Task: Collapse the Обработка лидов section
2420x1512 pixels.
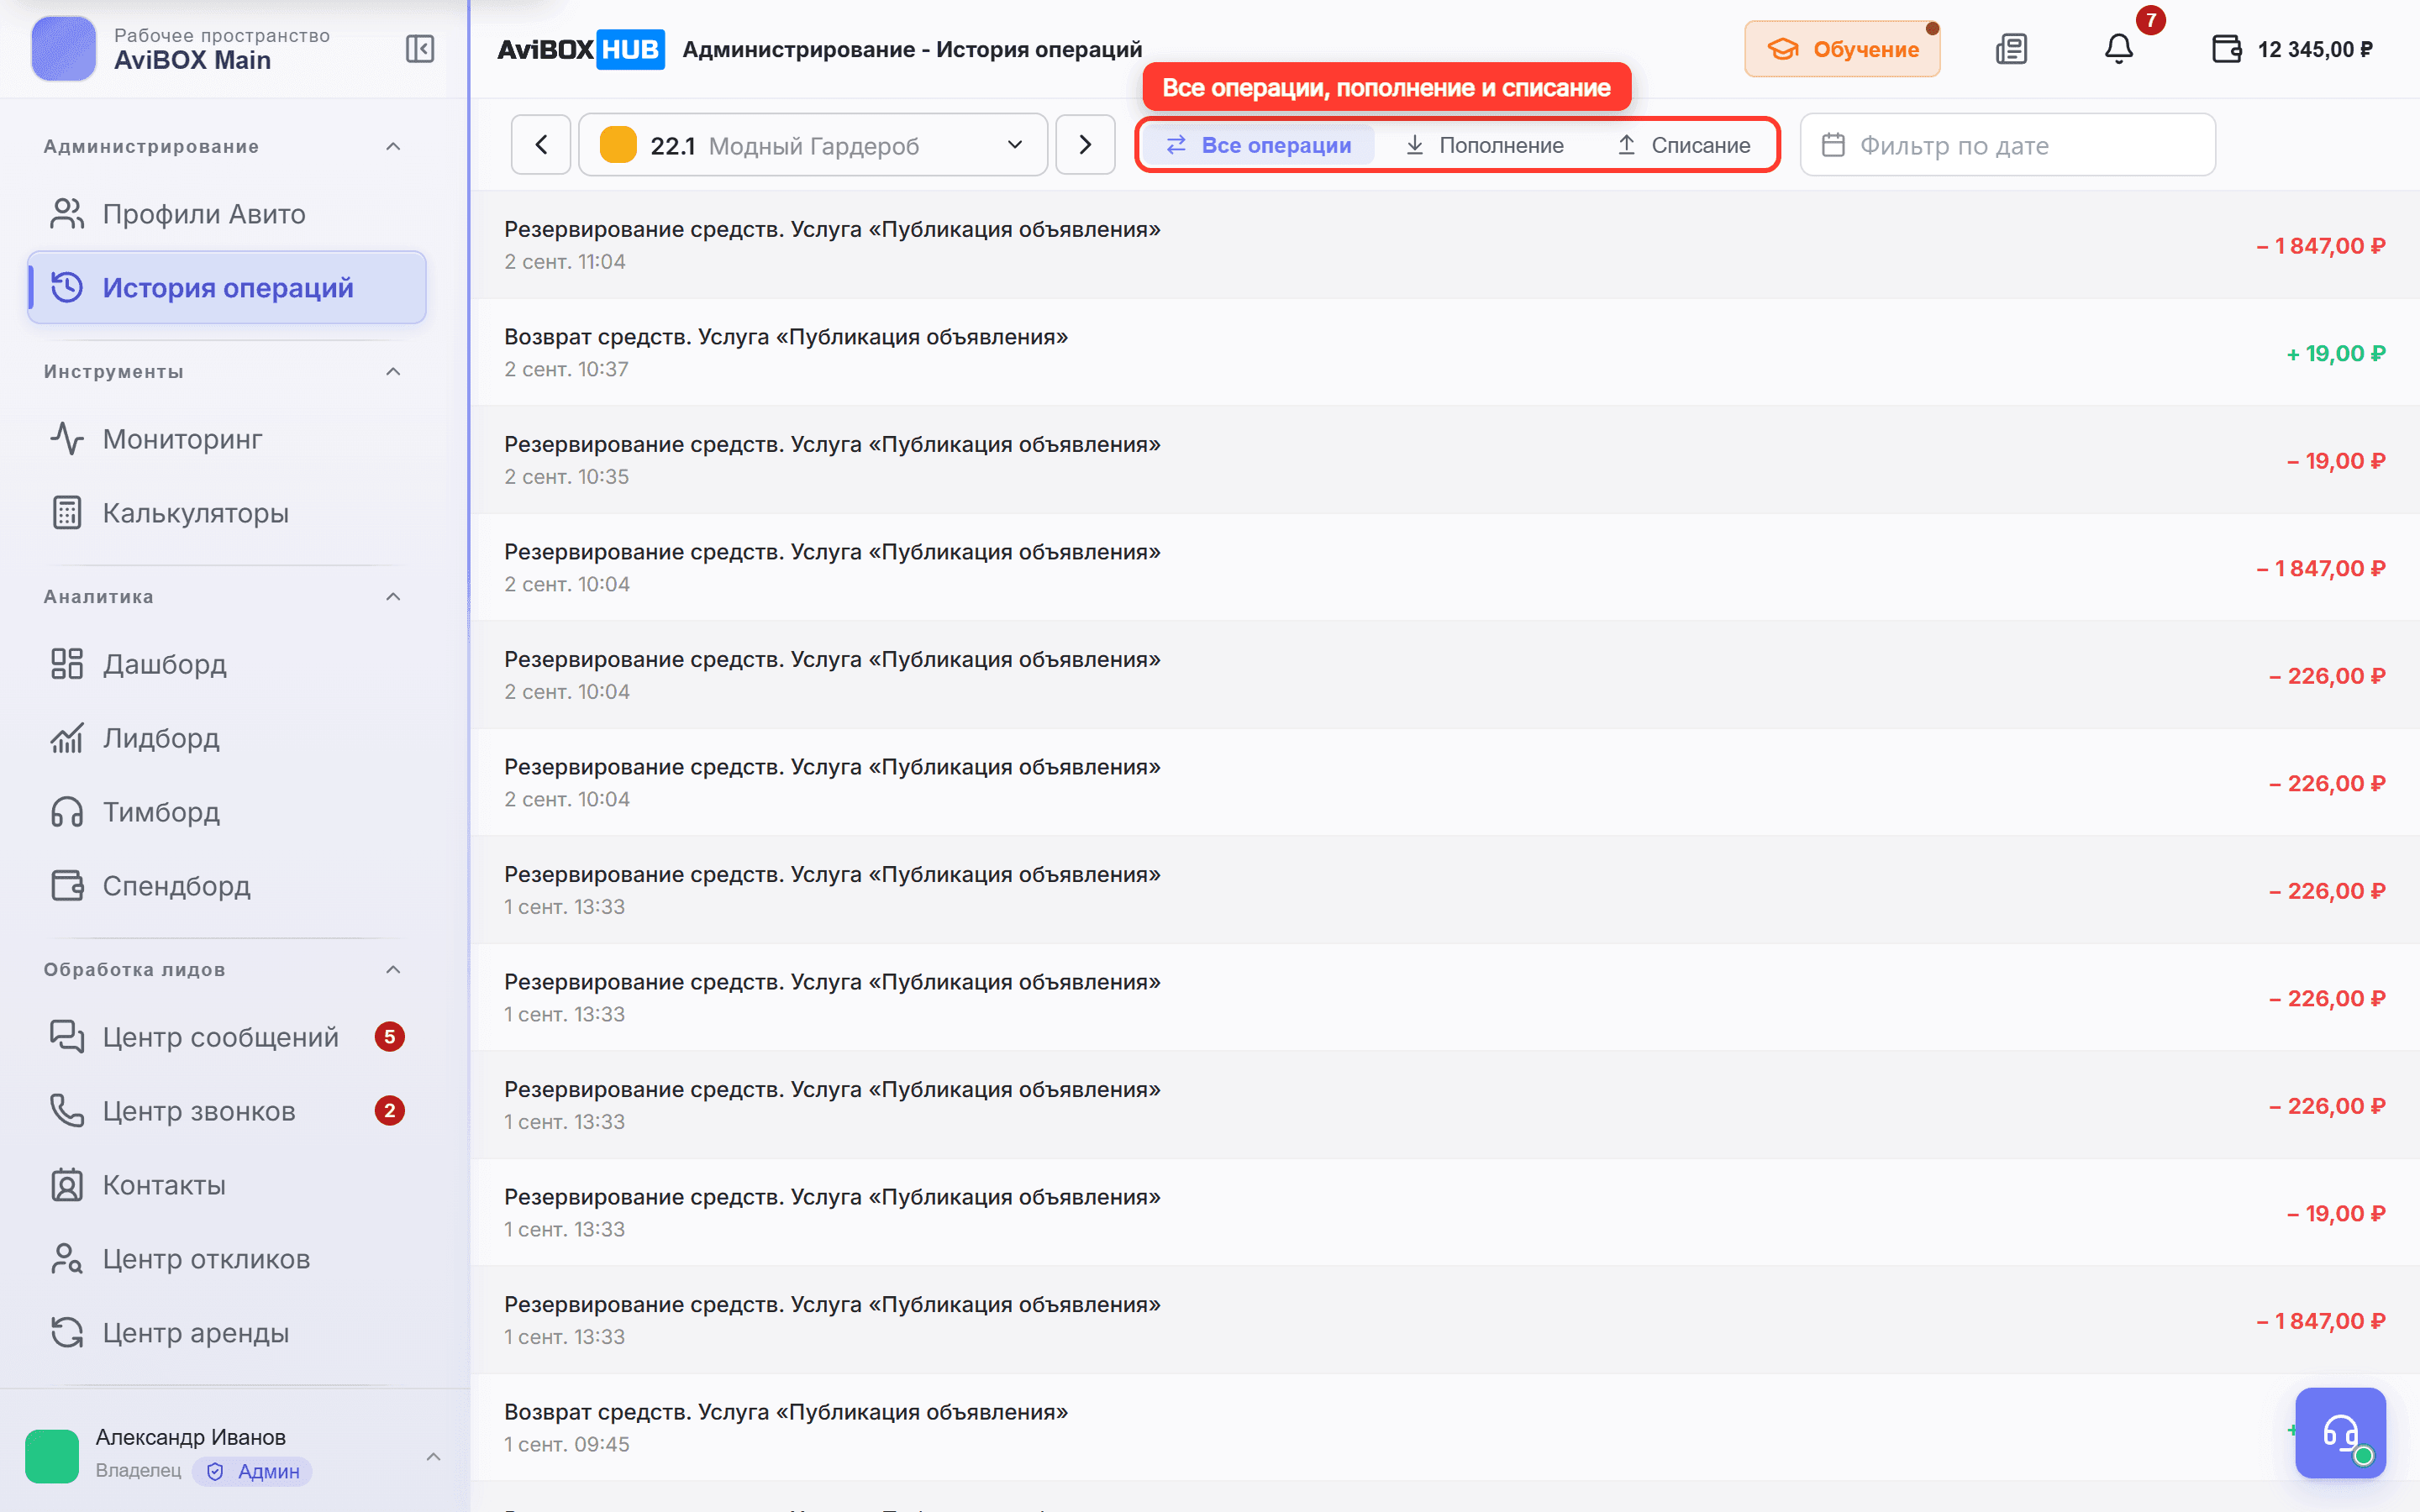Action: 393,970
